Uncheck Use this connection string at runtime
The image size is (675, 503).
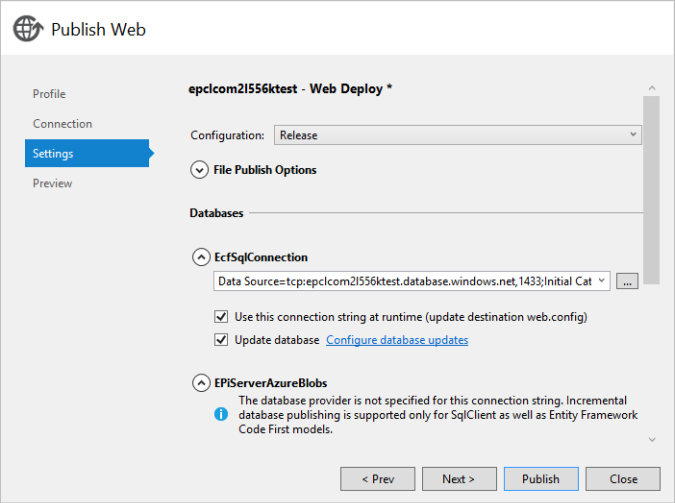[x=221, y=317]
